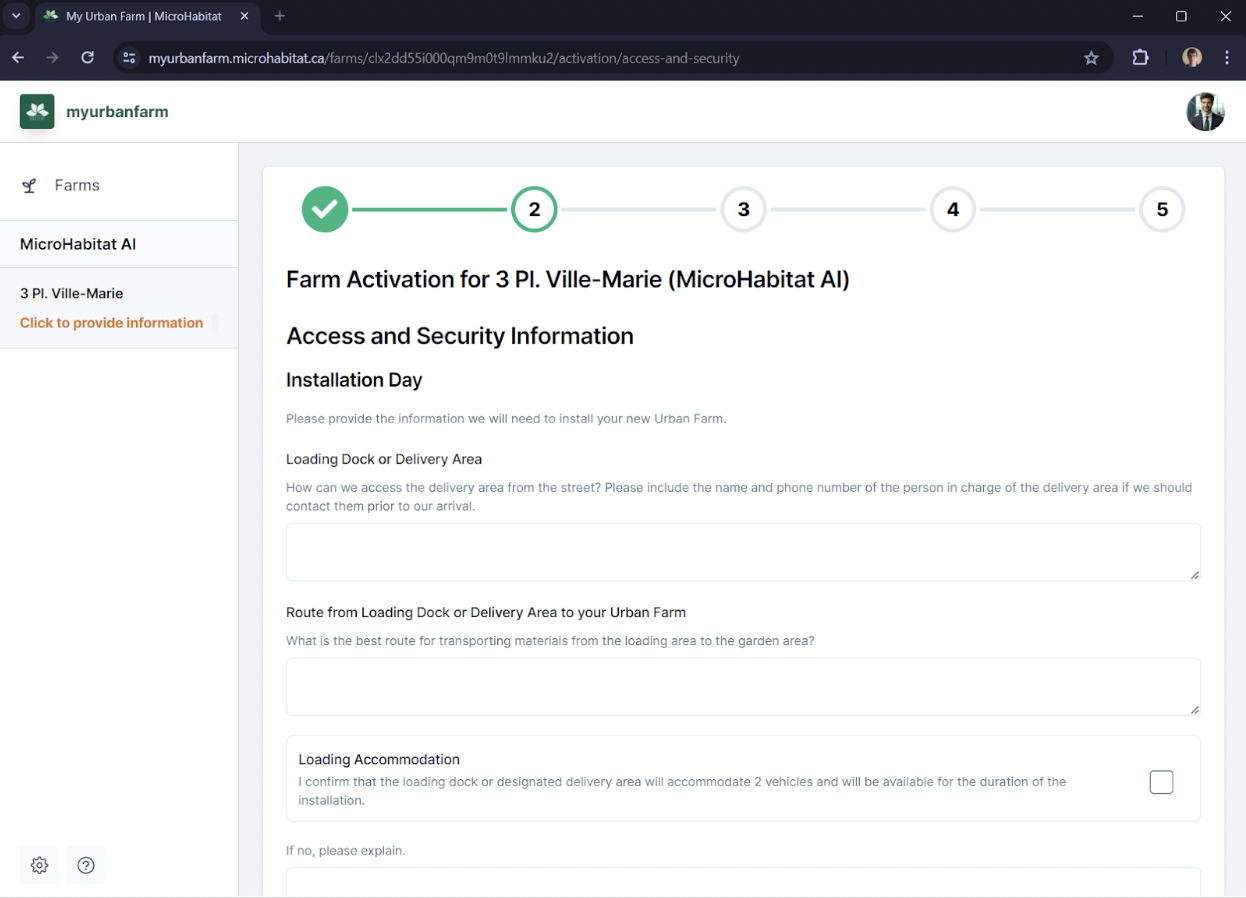Jump to step 3 of activation
1246x898 pixels.
743,210
